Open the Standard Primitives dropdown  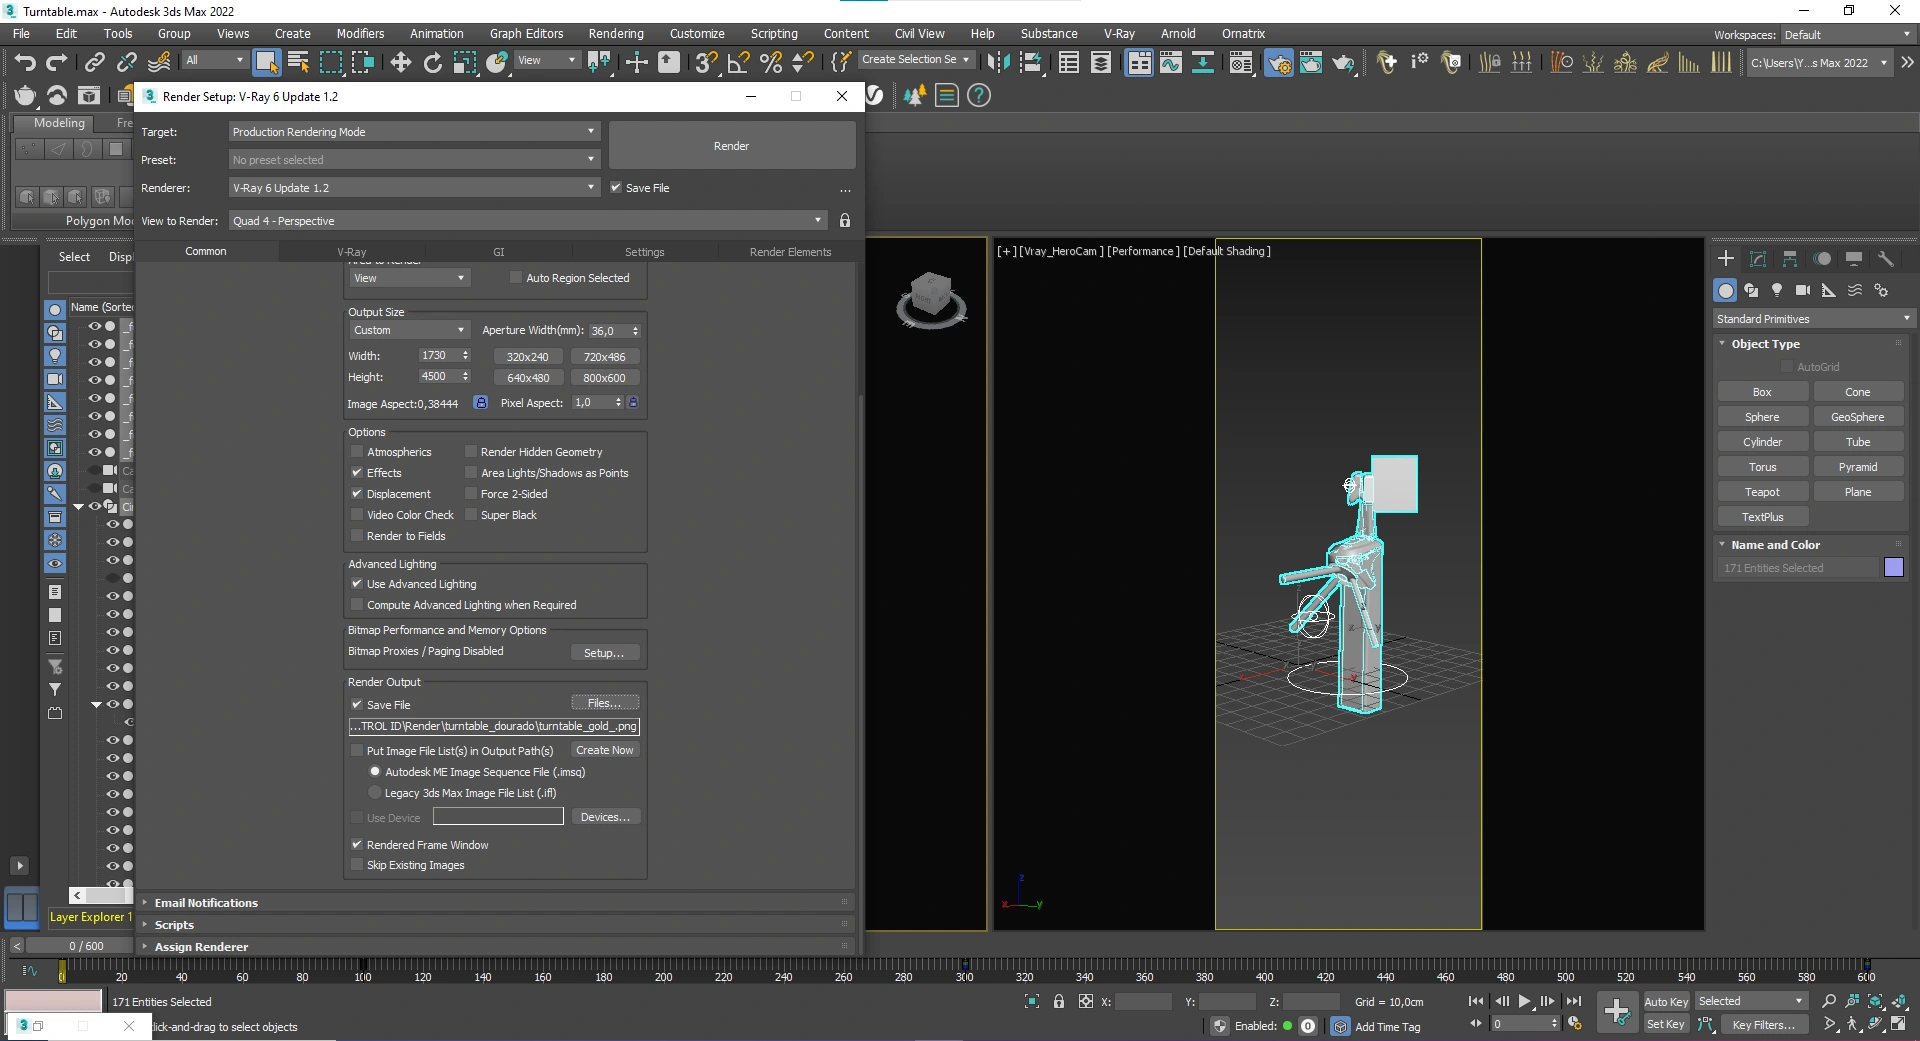click(x=1814, y=319)
